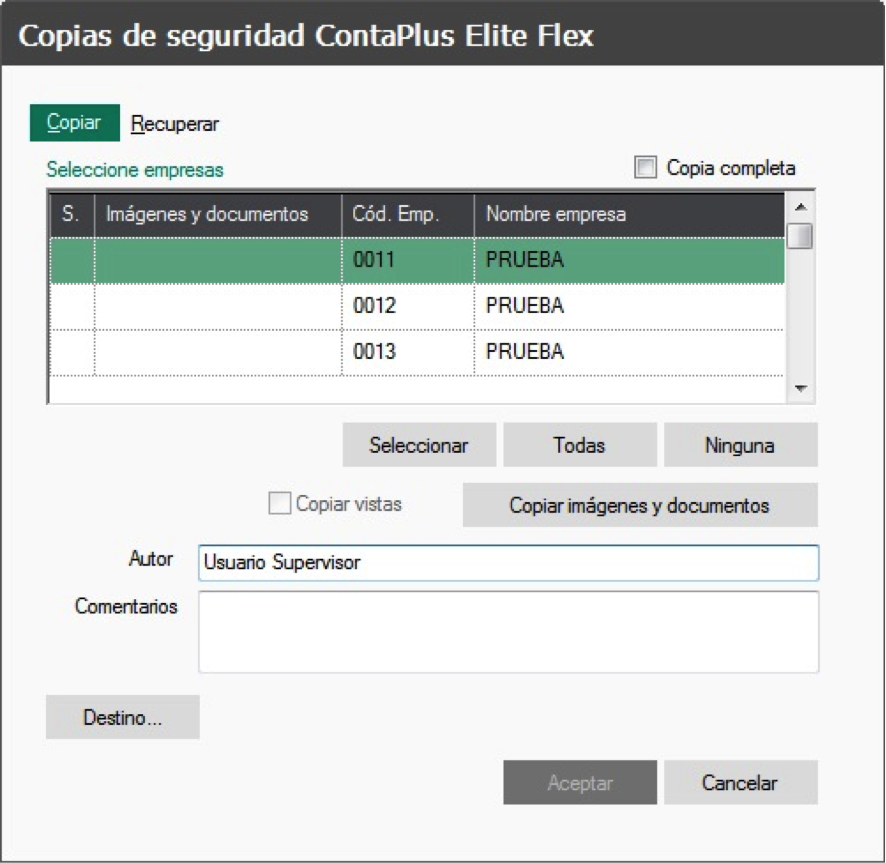The height and width of the screenshot is (863, 886).
Task: Click the S. column header
Action: (72, 214)
